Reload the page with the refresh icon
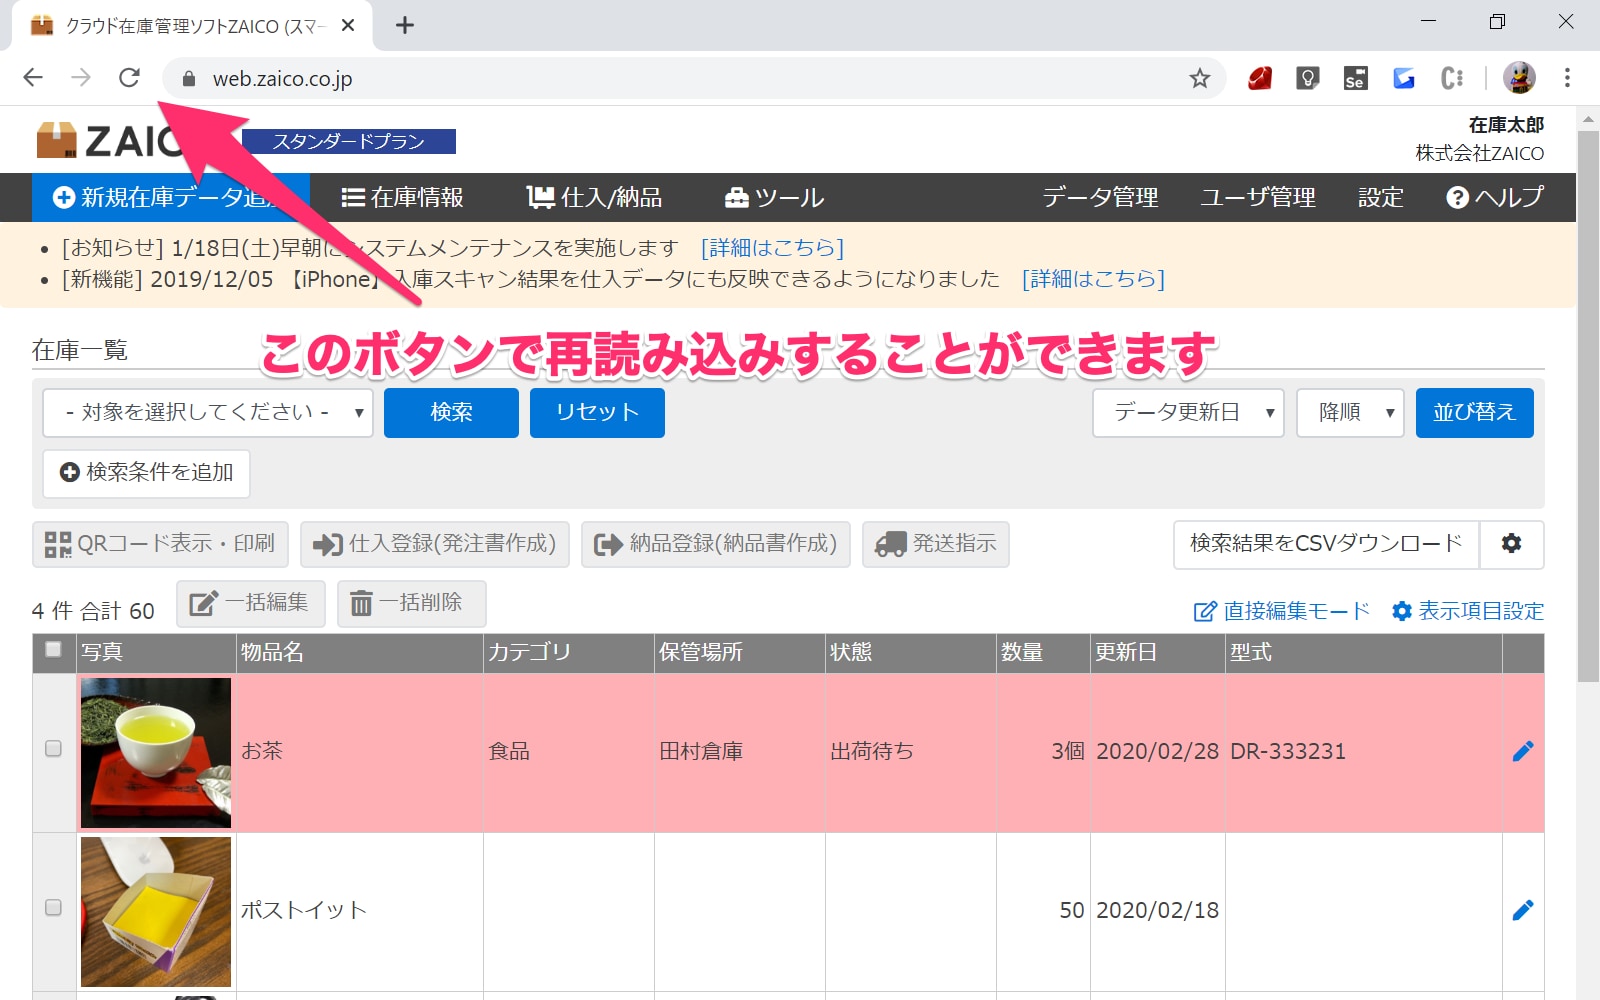 pos(129,78)
